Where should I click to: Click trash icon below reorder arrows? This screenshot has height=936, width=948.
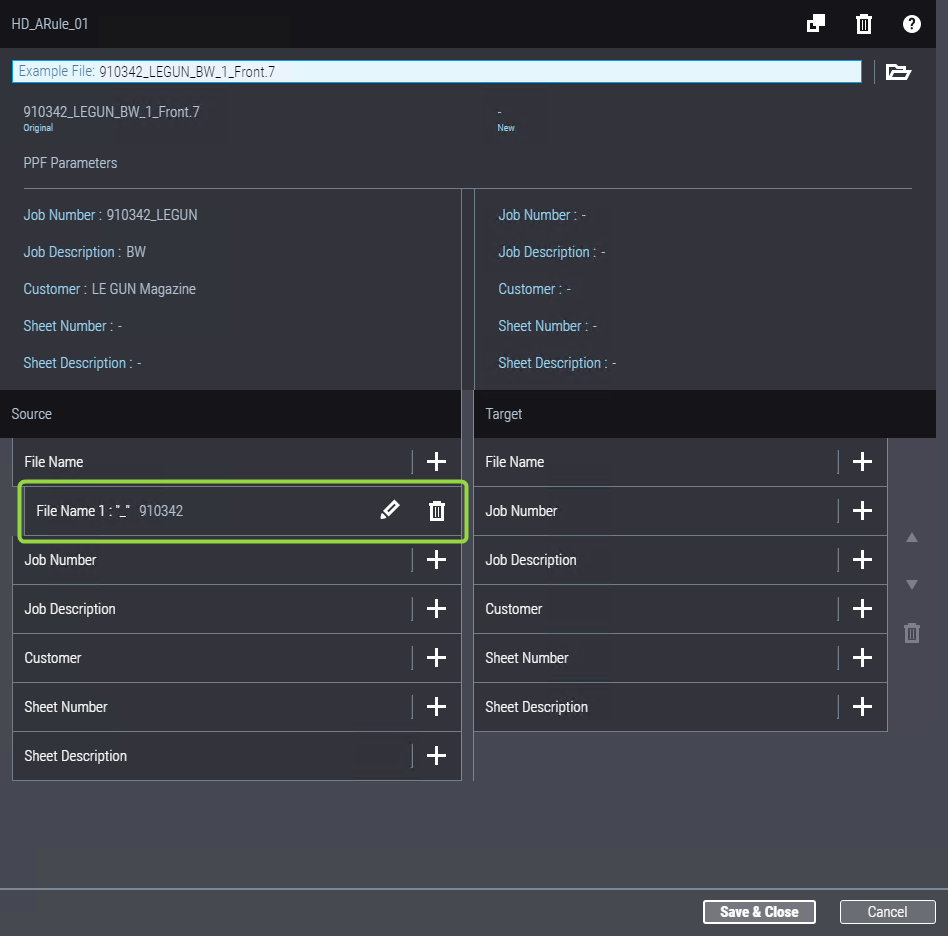[x=911, y=633]
